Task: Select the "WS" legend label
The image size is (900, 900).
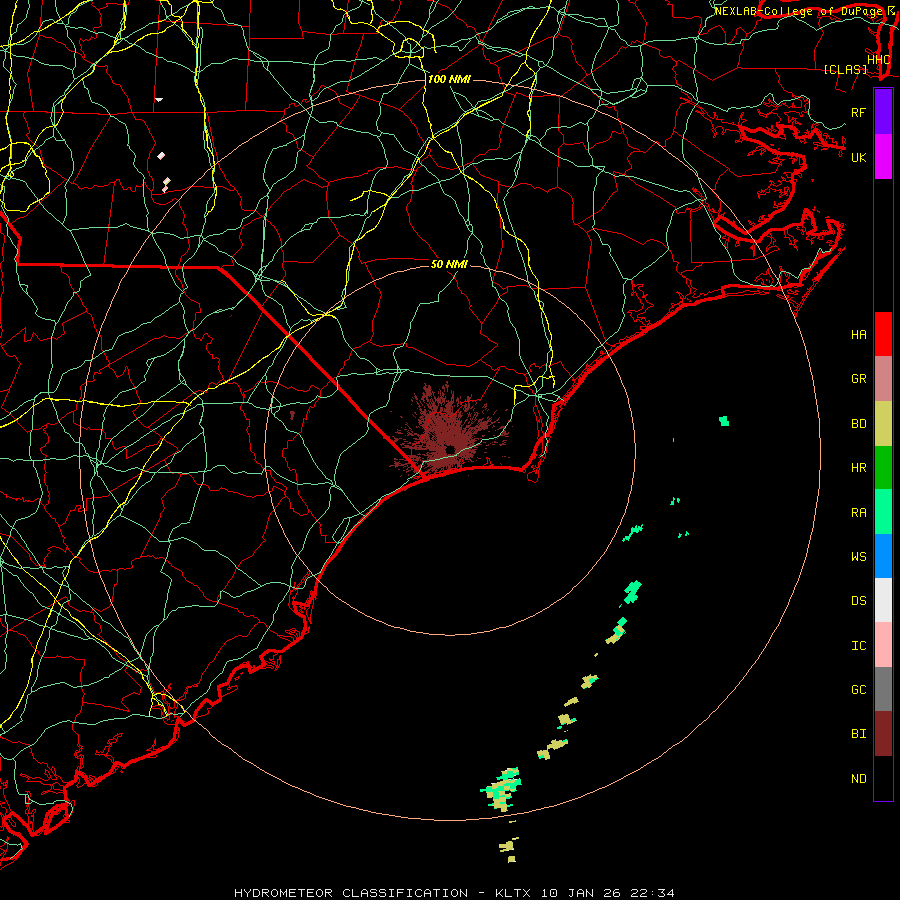Action: point(858,557)
